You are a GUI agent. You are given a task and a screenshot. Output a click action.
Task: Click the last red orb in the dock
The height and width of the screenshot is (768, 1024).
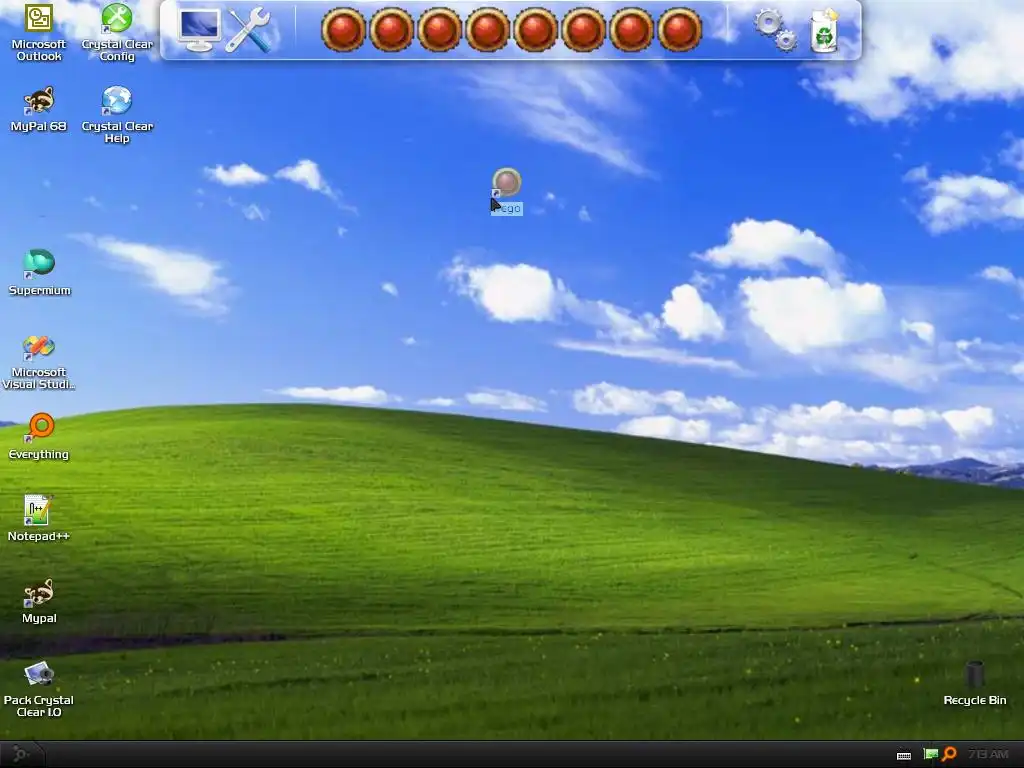coord(680,30)
